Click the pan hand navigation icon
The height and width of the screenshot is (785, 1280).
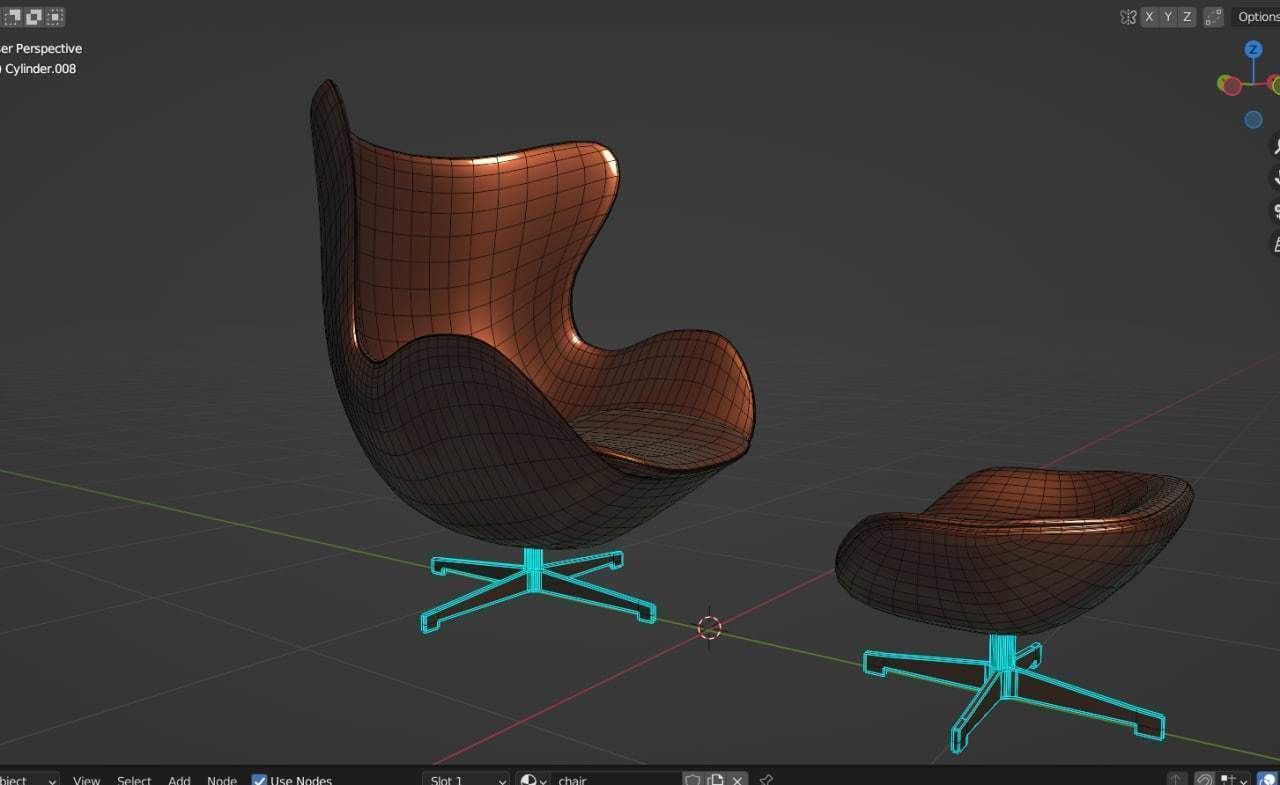pyautogui.click(x=1275, y=178)
